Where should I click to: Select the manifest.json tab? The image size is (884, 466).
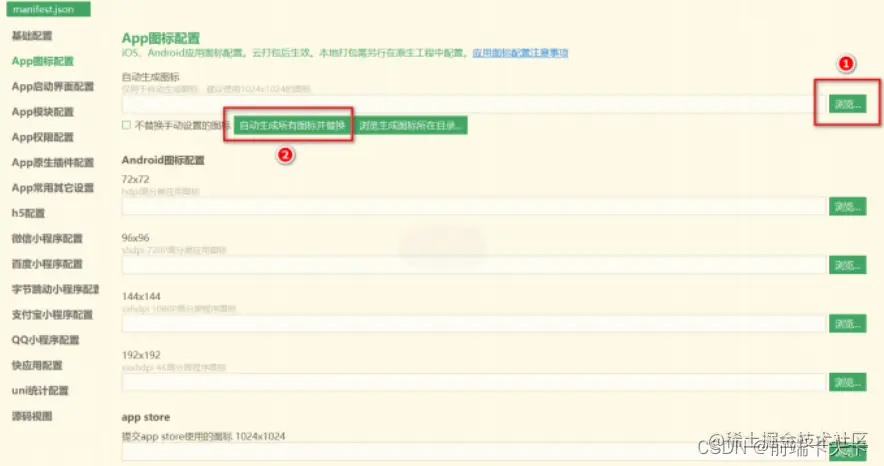[x=48, y=9]
